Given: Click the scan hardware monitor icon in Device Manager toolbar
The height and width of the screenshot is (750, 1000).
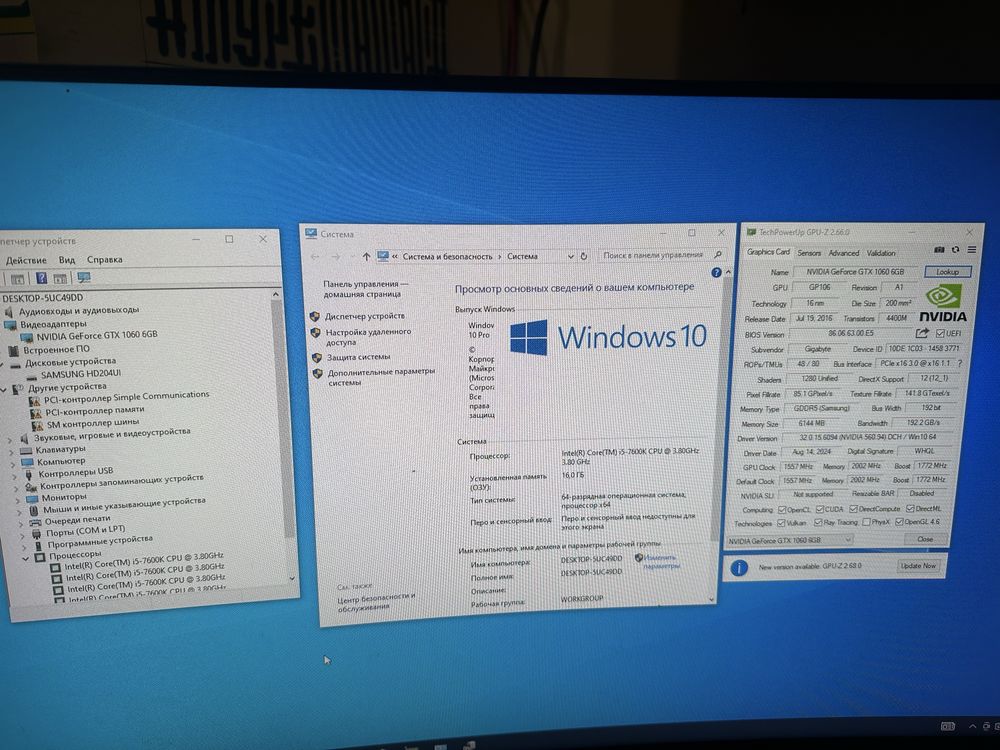Looking at the screenshot, I should coord(84,277).
